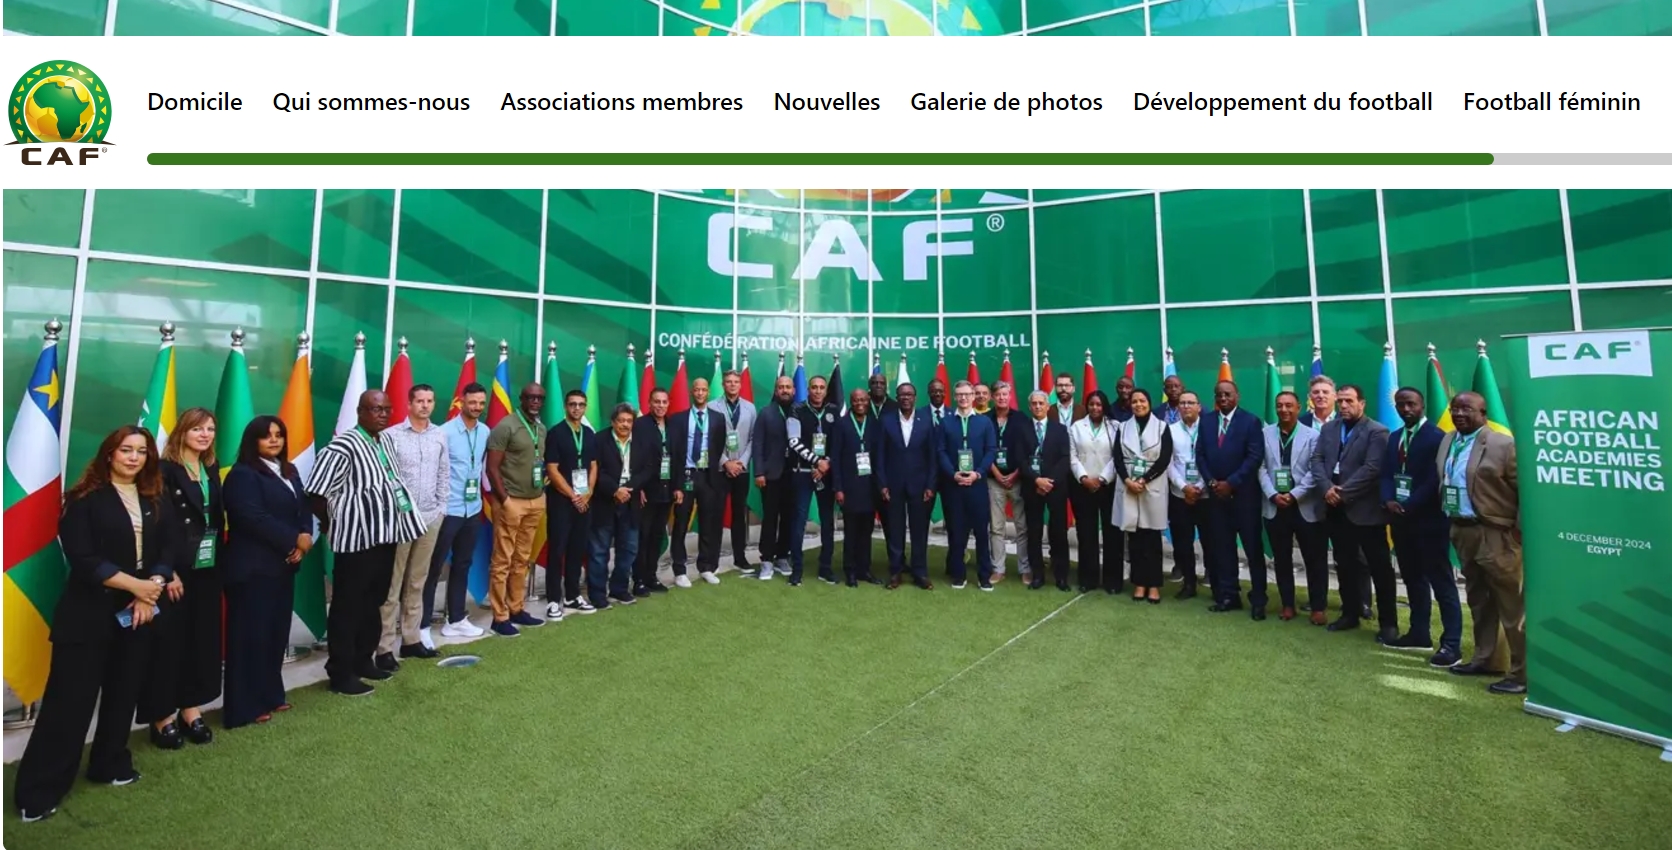1672x850 pixels.
Task: Click the group photo hero image
Action: tap(837, 519)
